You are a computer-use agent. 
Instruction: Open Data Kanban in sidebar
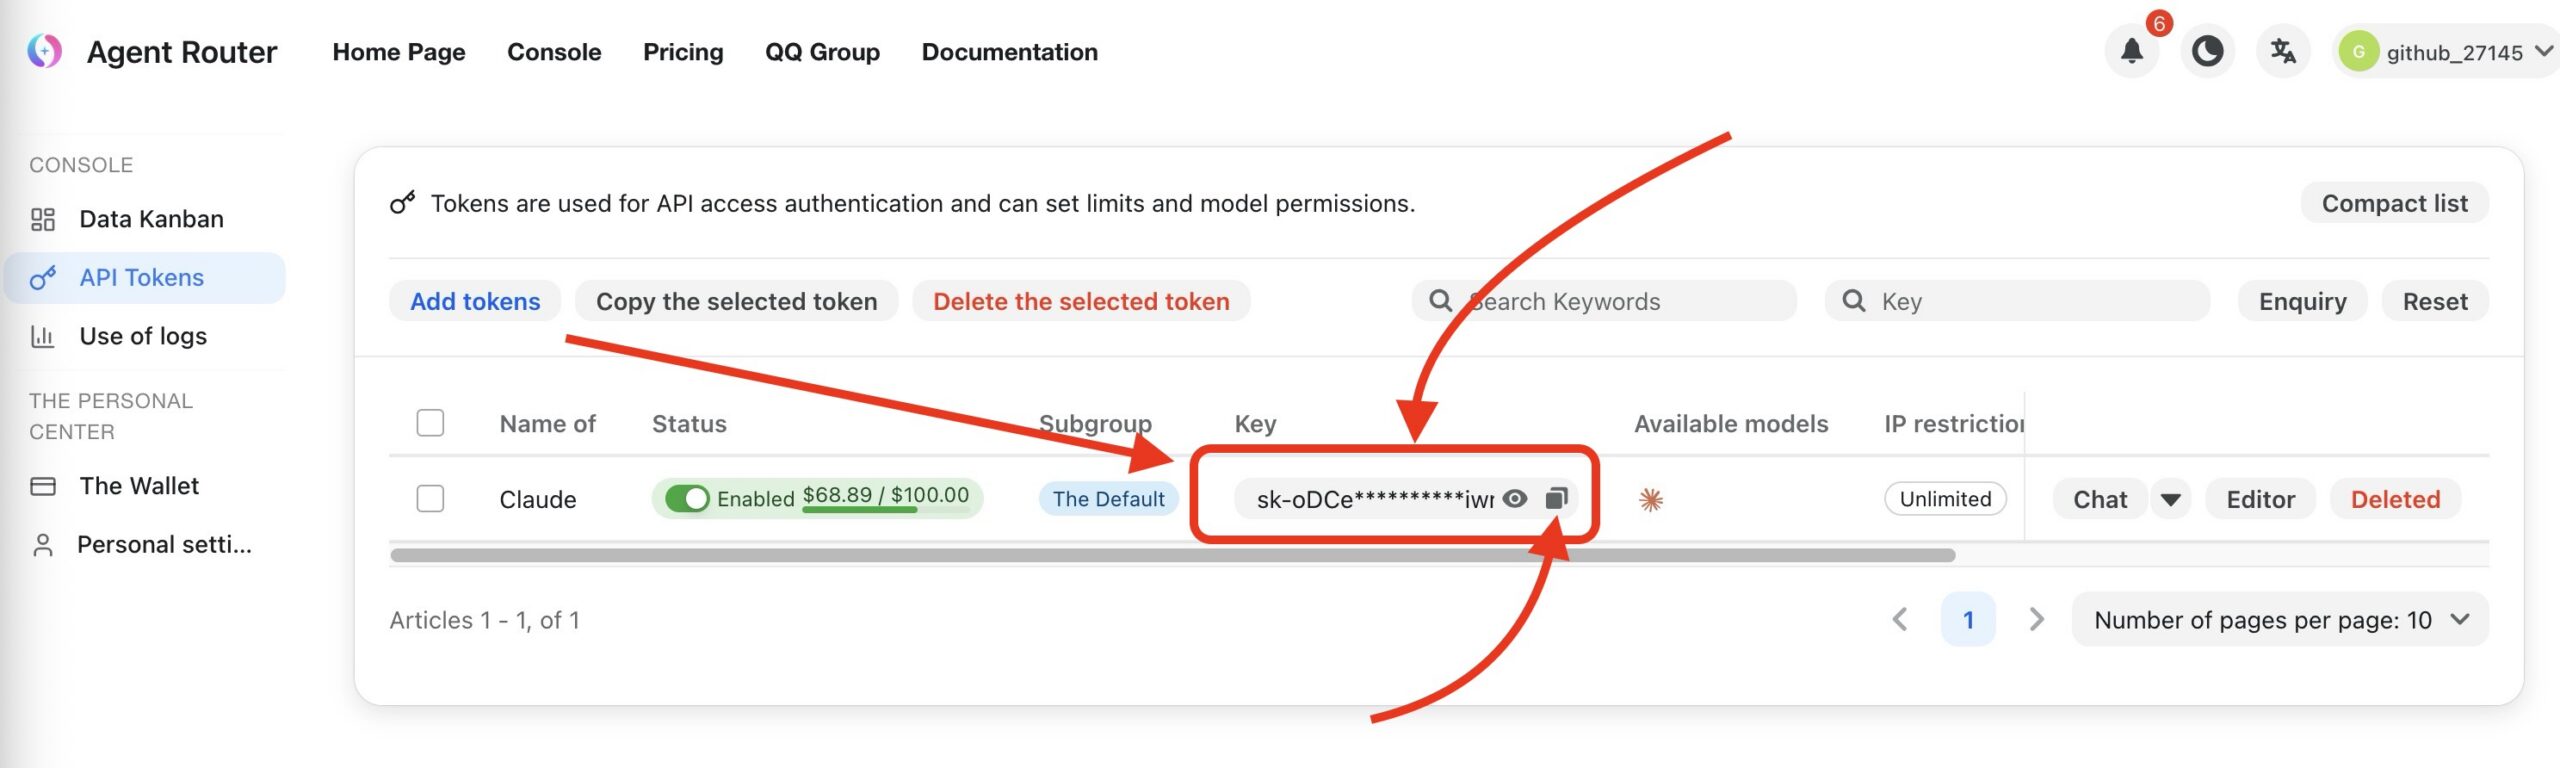151,219
